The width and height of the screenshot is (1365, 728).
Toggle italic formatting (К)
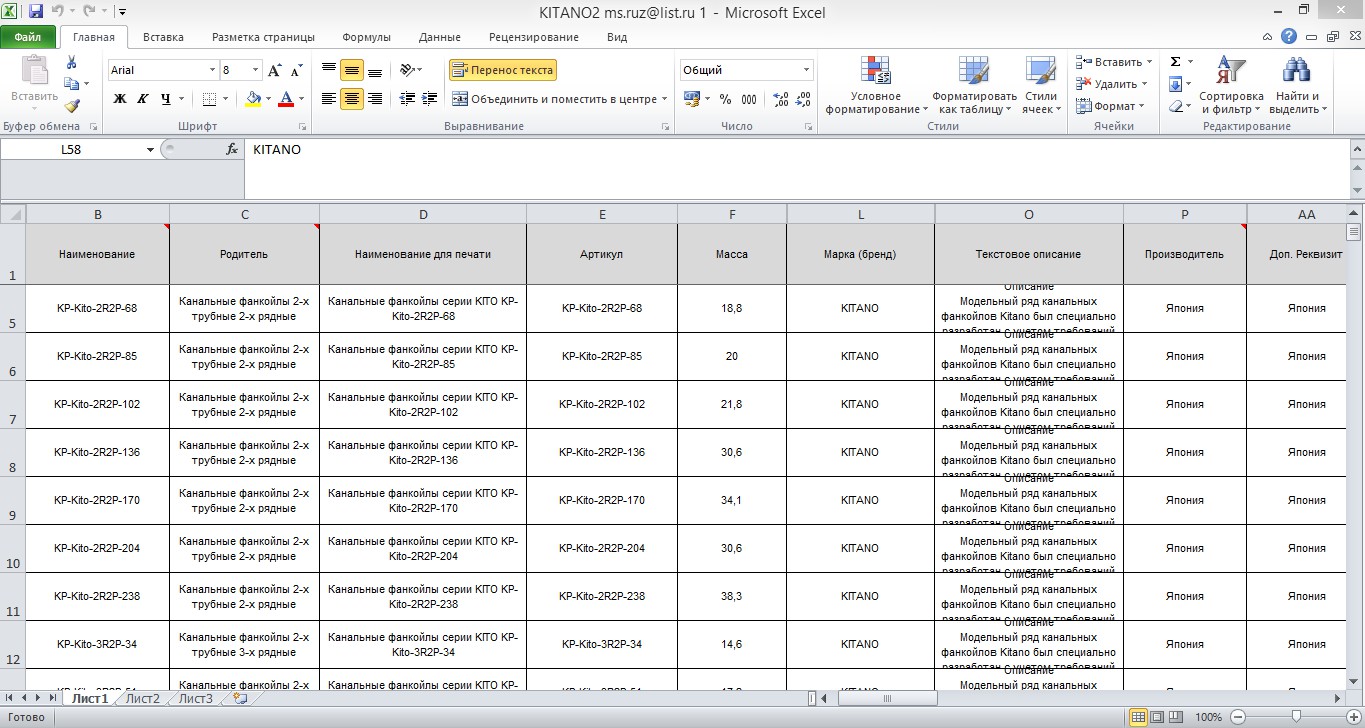pos(142,99)
